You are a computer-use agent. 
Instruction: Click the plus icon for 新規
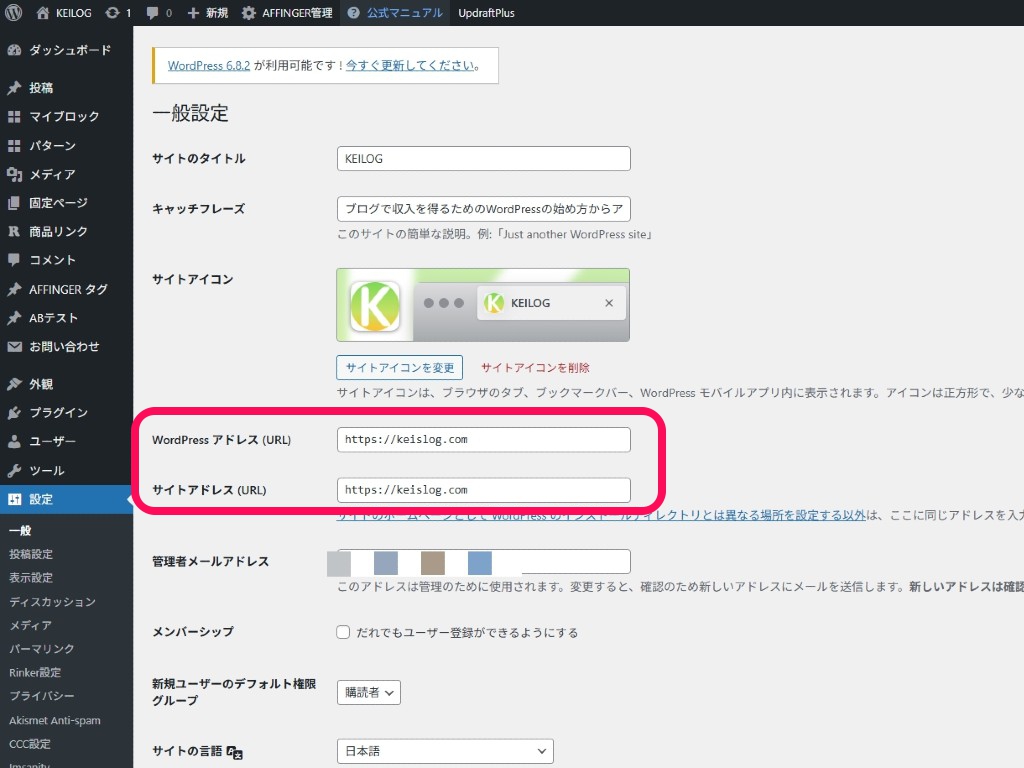(193, 12)
